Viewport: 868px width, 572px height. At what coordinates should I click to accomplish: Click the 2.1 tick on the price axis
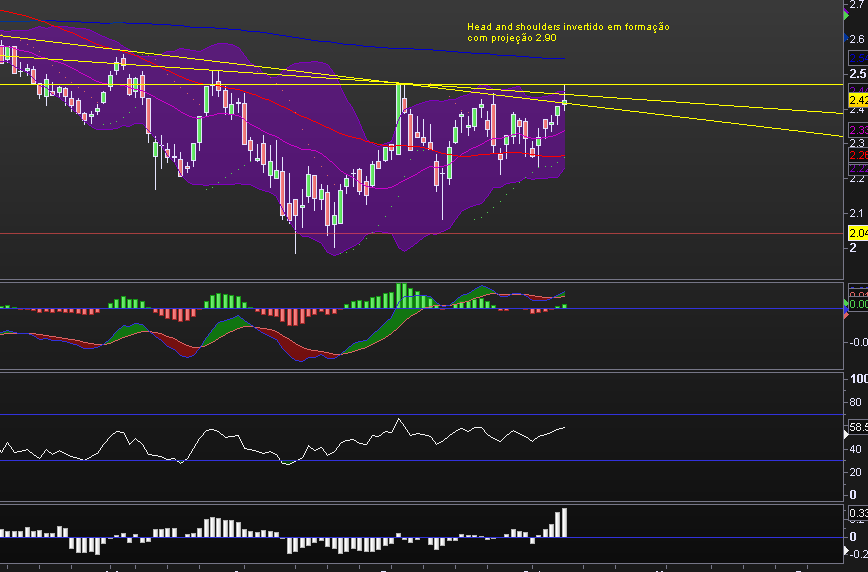click(x=857, y=213)
